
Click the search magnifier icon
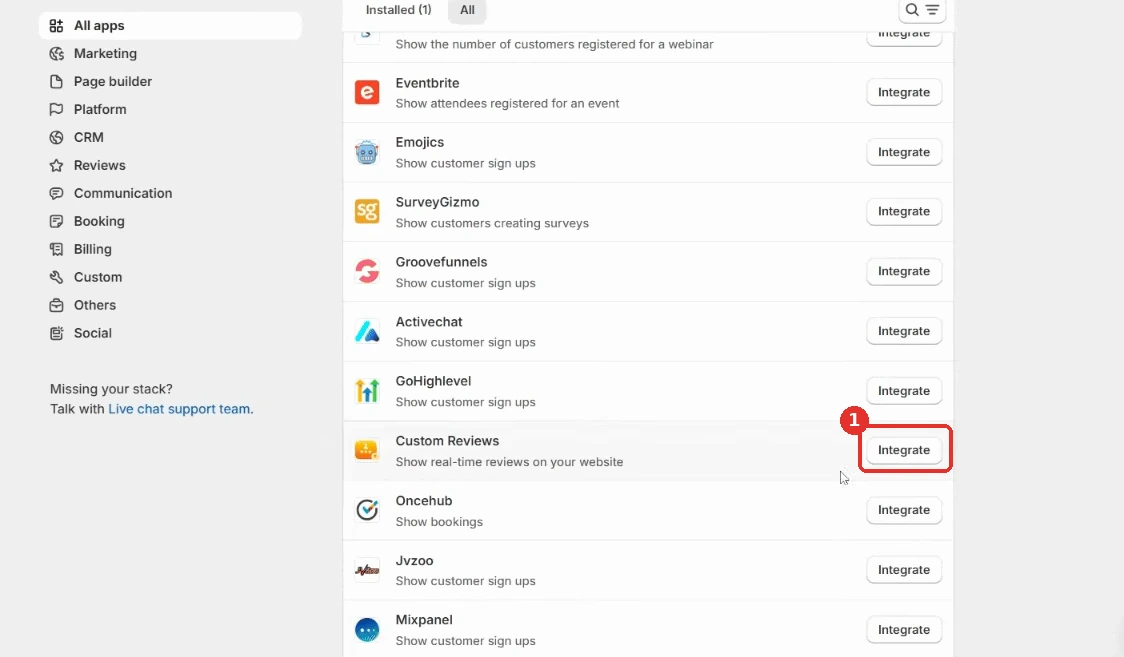click(x=912, y=10)
